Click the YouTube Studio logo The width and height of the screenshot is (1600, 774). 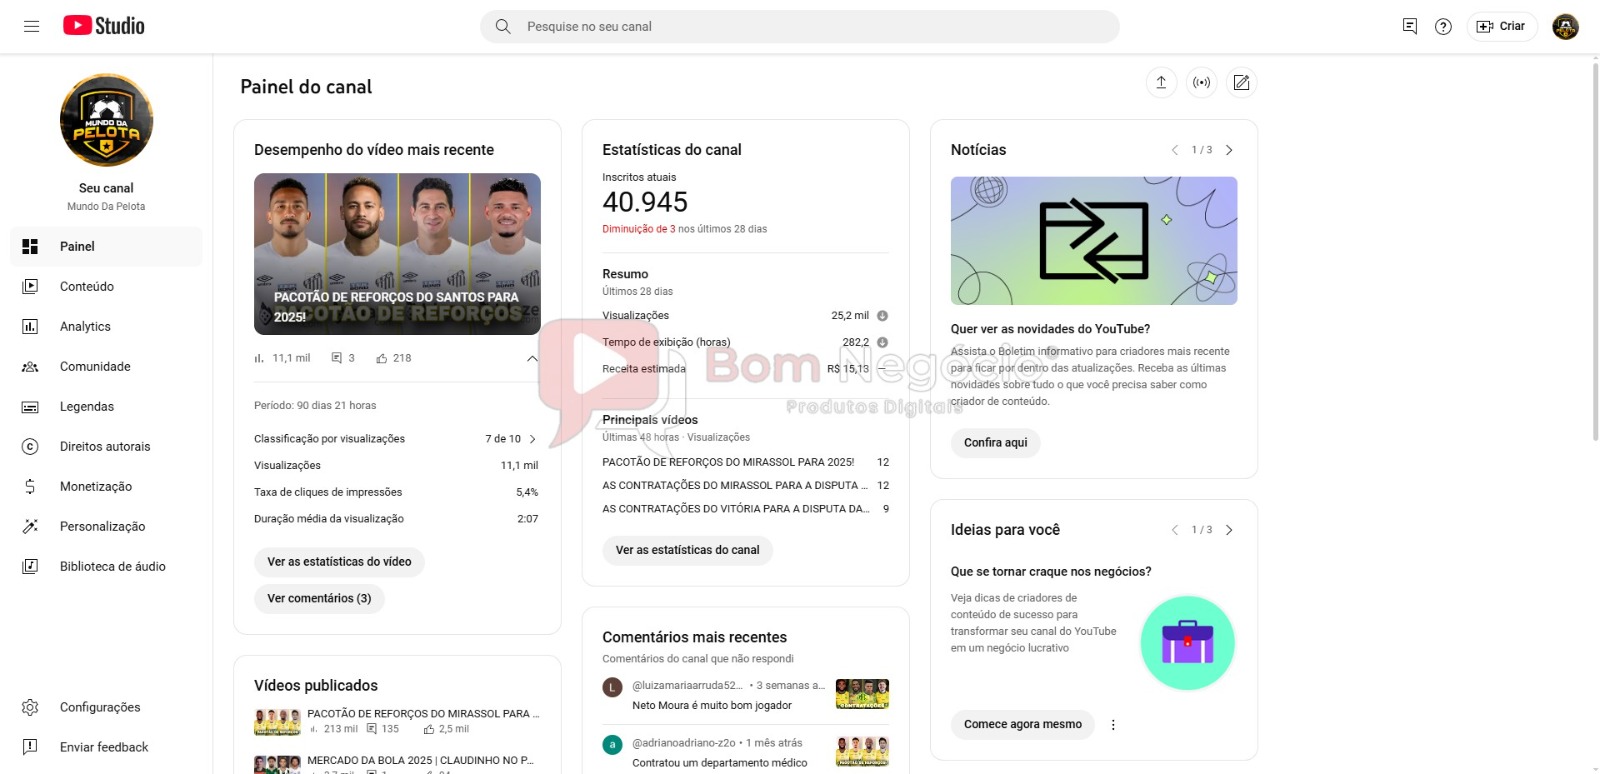(104, 26)
